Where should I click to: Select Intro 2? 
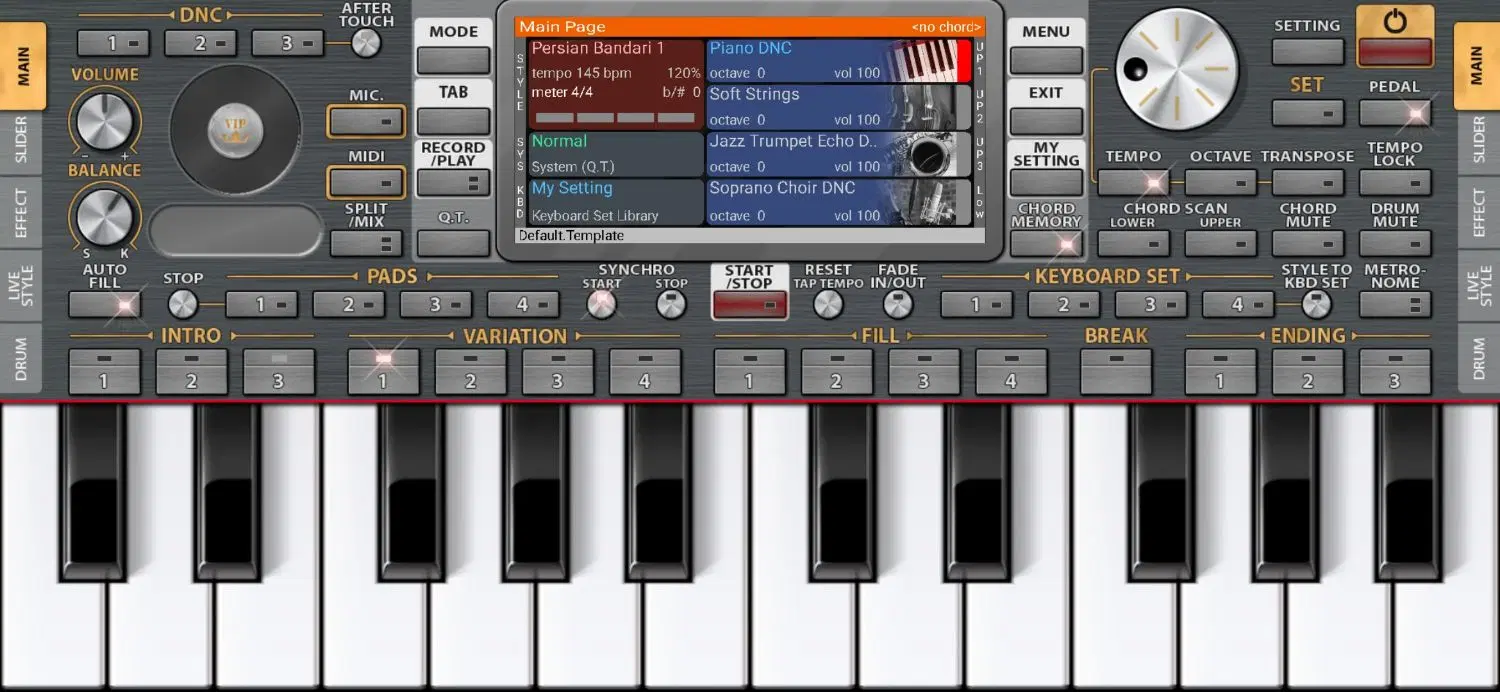pyautogui.click(x=192, y=371)
